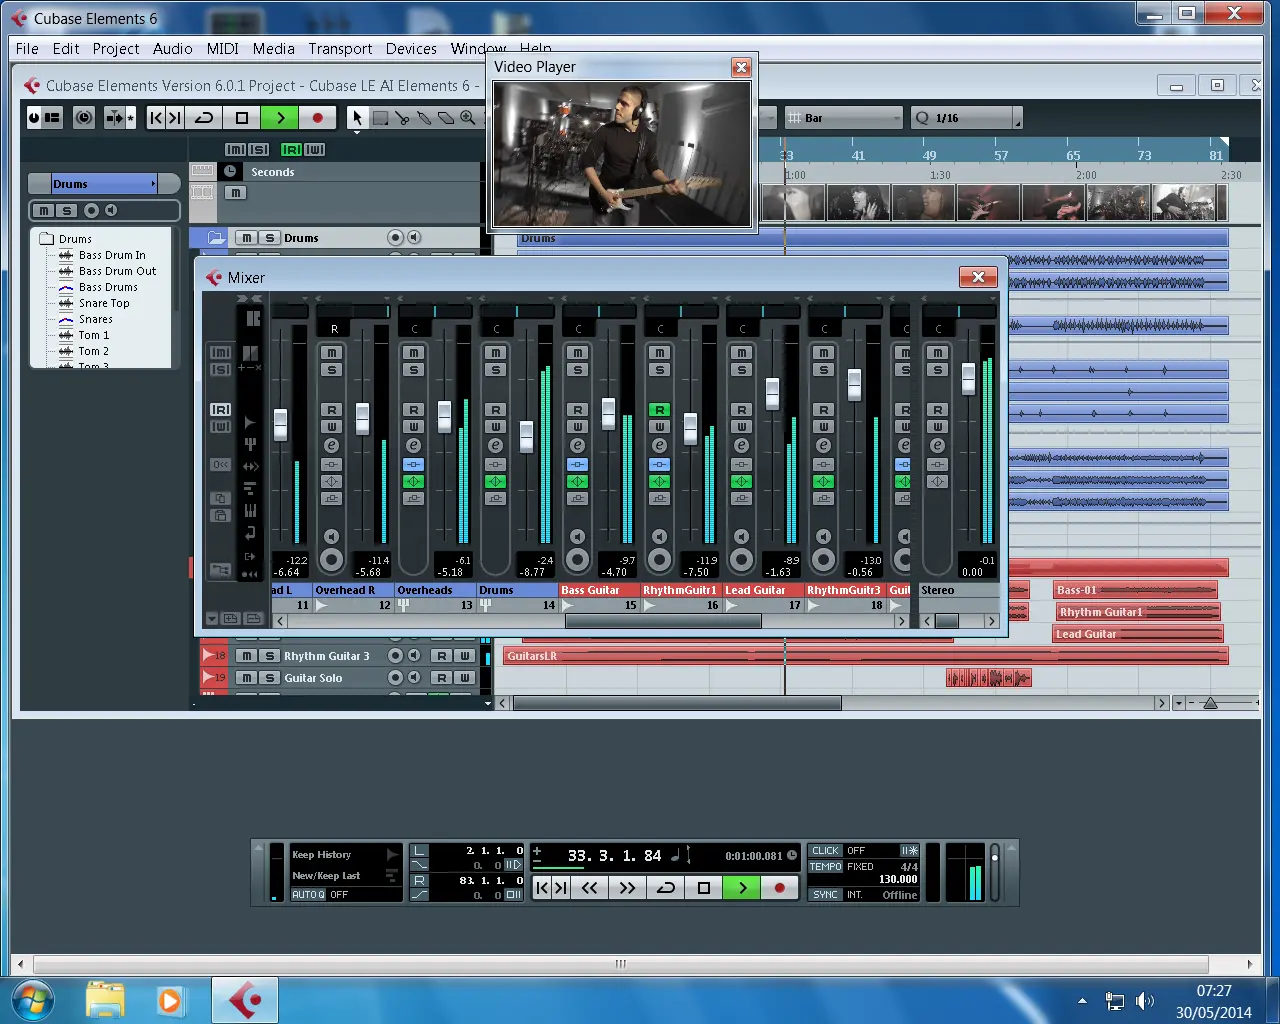Expand the Drums folder in the Inspector tree
Image resolution: width=1280 pixels, height=1024 pixels.
[x=46, y=239]
